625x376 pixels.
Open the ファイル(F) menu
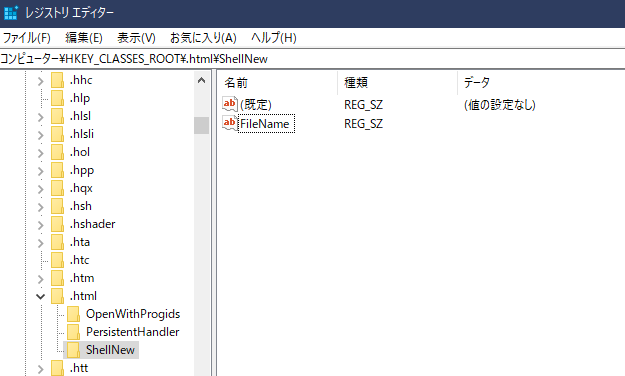pyautogui.click(x=27, y=38)
